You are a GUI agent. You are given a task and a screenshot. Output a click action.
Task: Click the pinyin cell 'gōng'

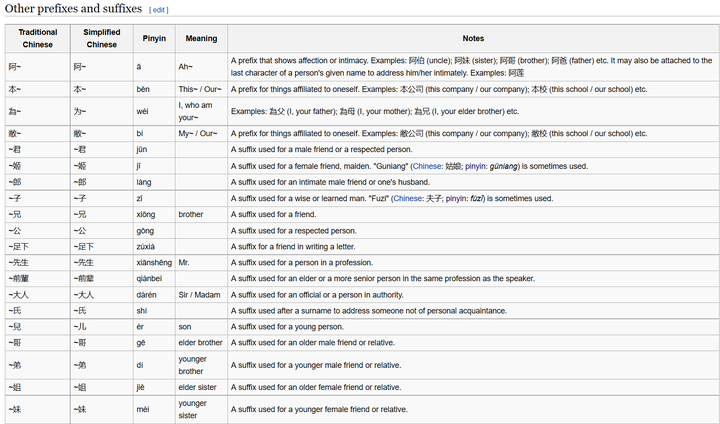click(x=154, y=231)
